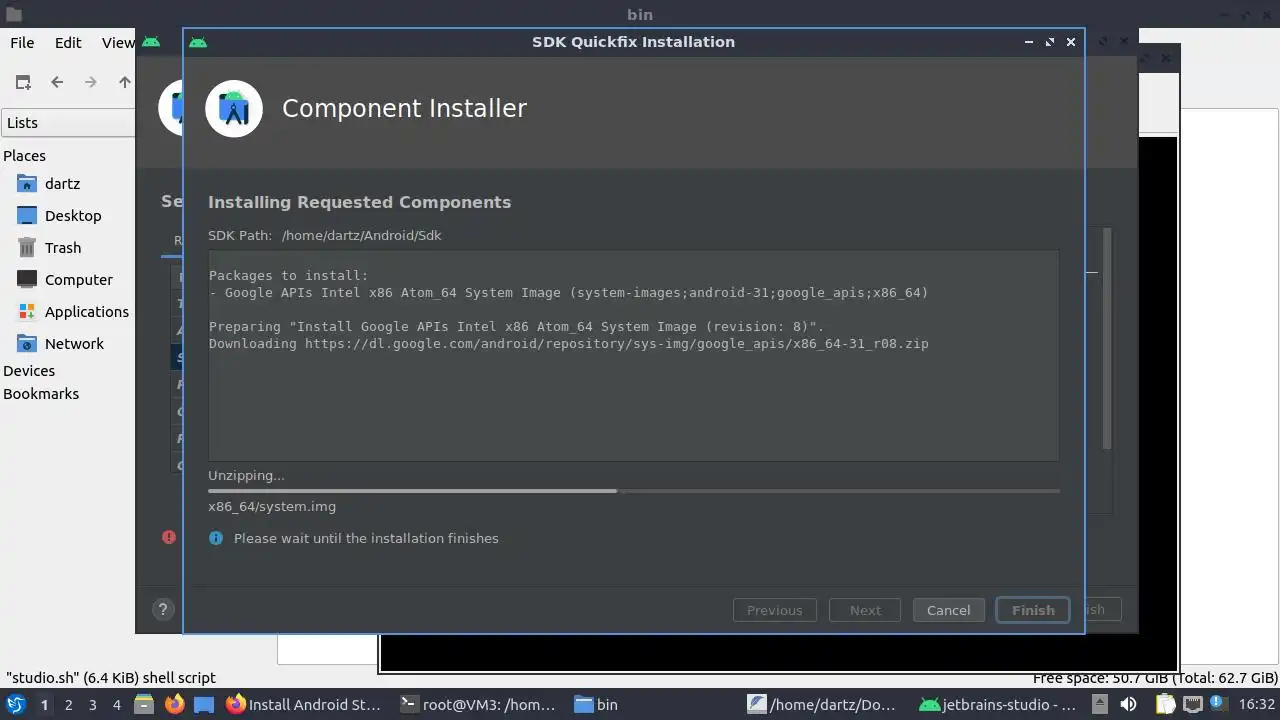Click the Desktop icon in sidebar
This screenshot has height=720, width=1280.
[27, 216]
